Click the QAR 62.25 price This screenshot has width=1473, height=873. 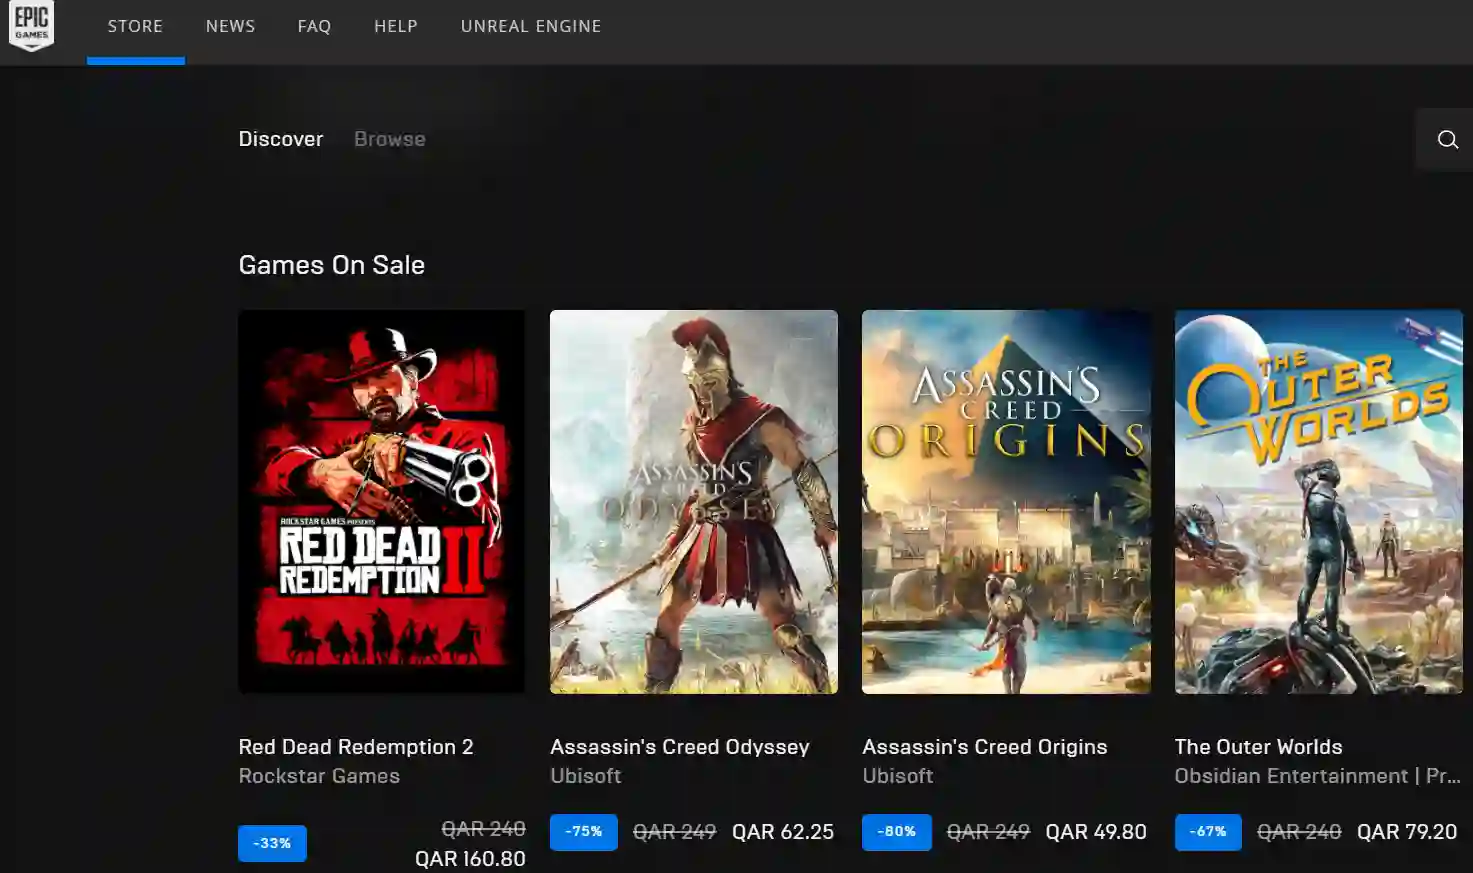point(783,832)
